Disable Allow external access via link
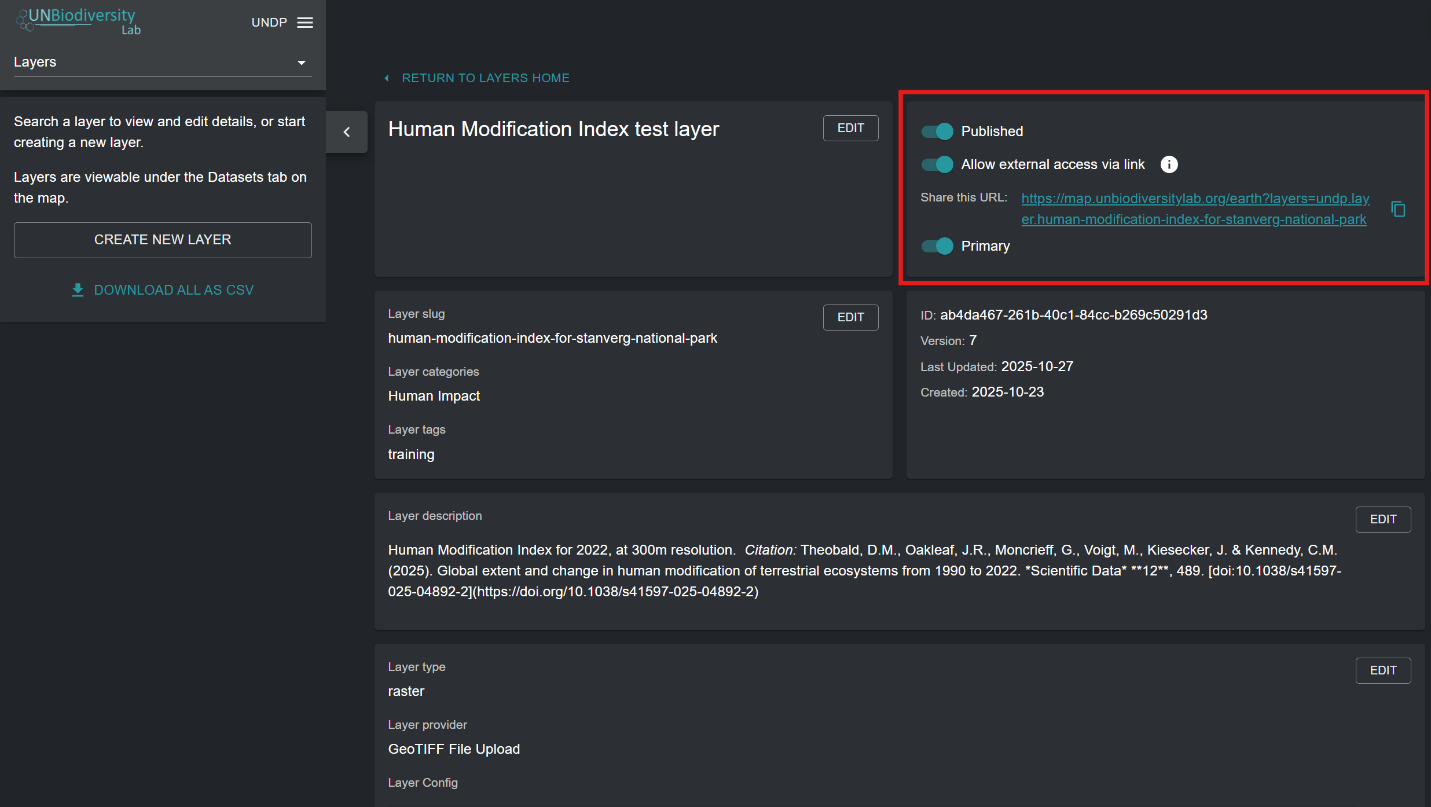 pos(937,164)
